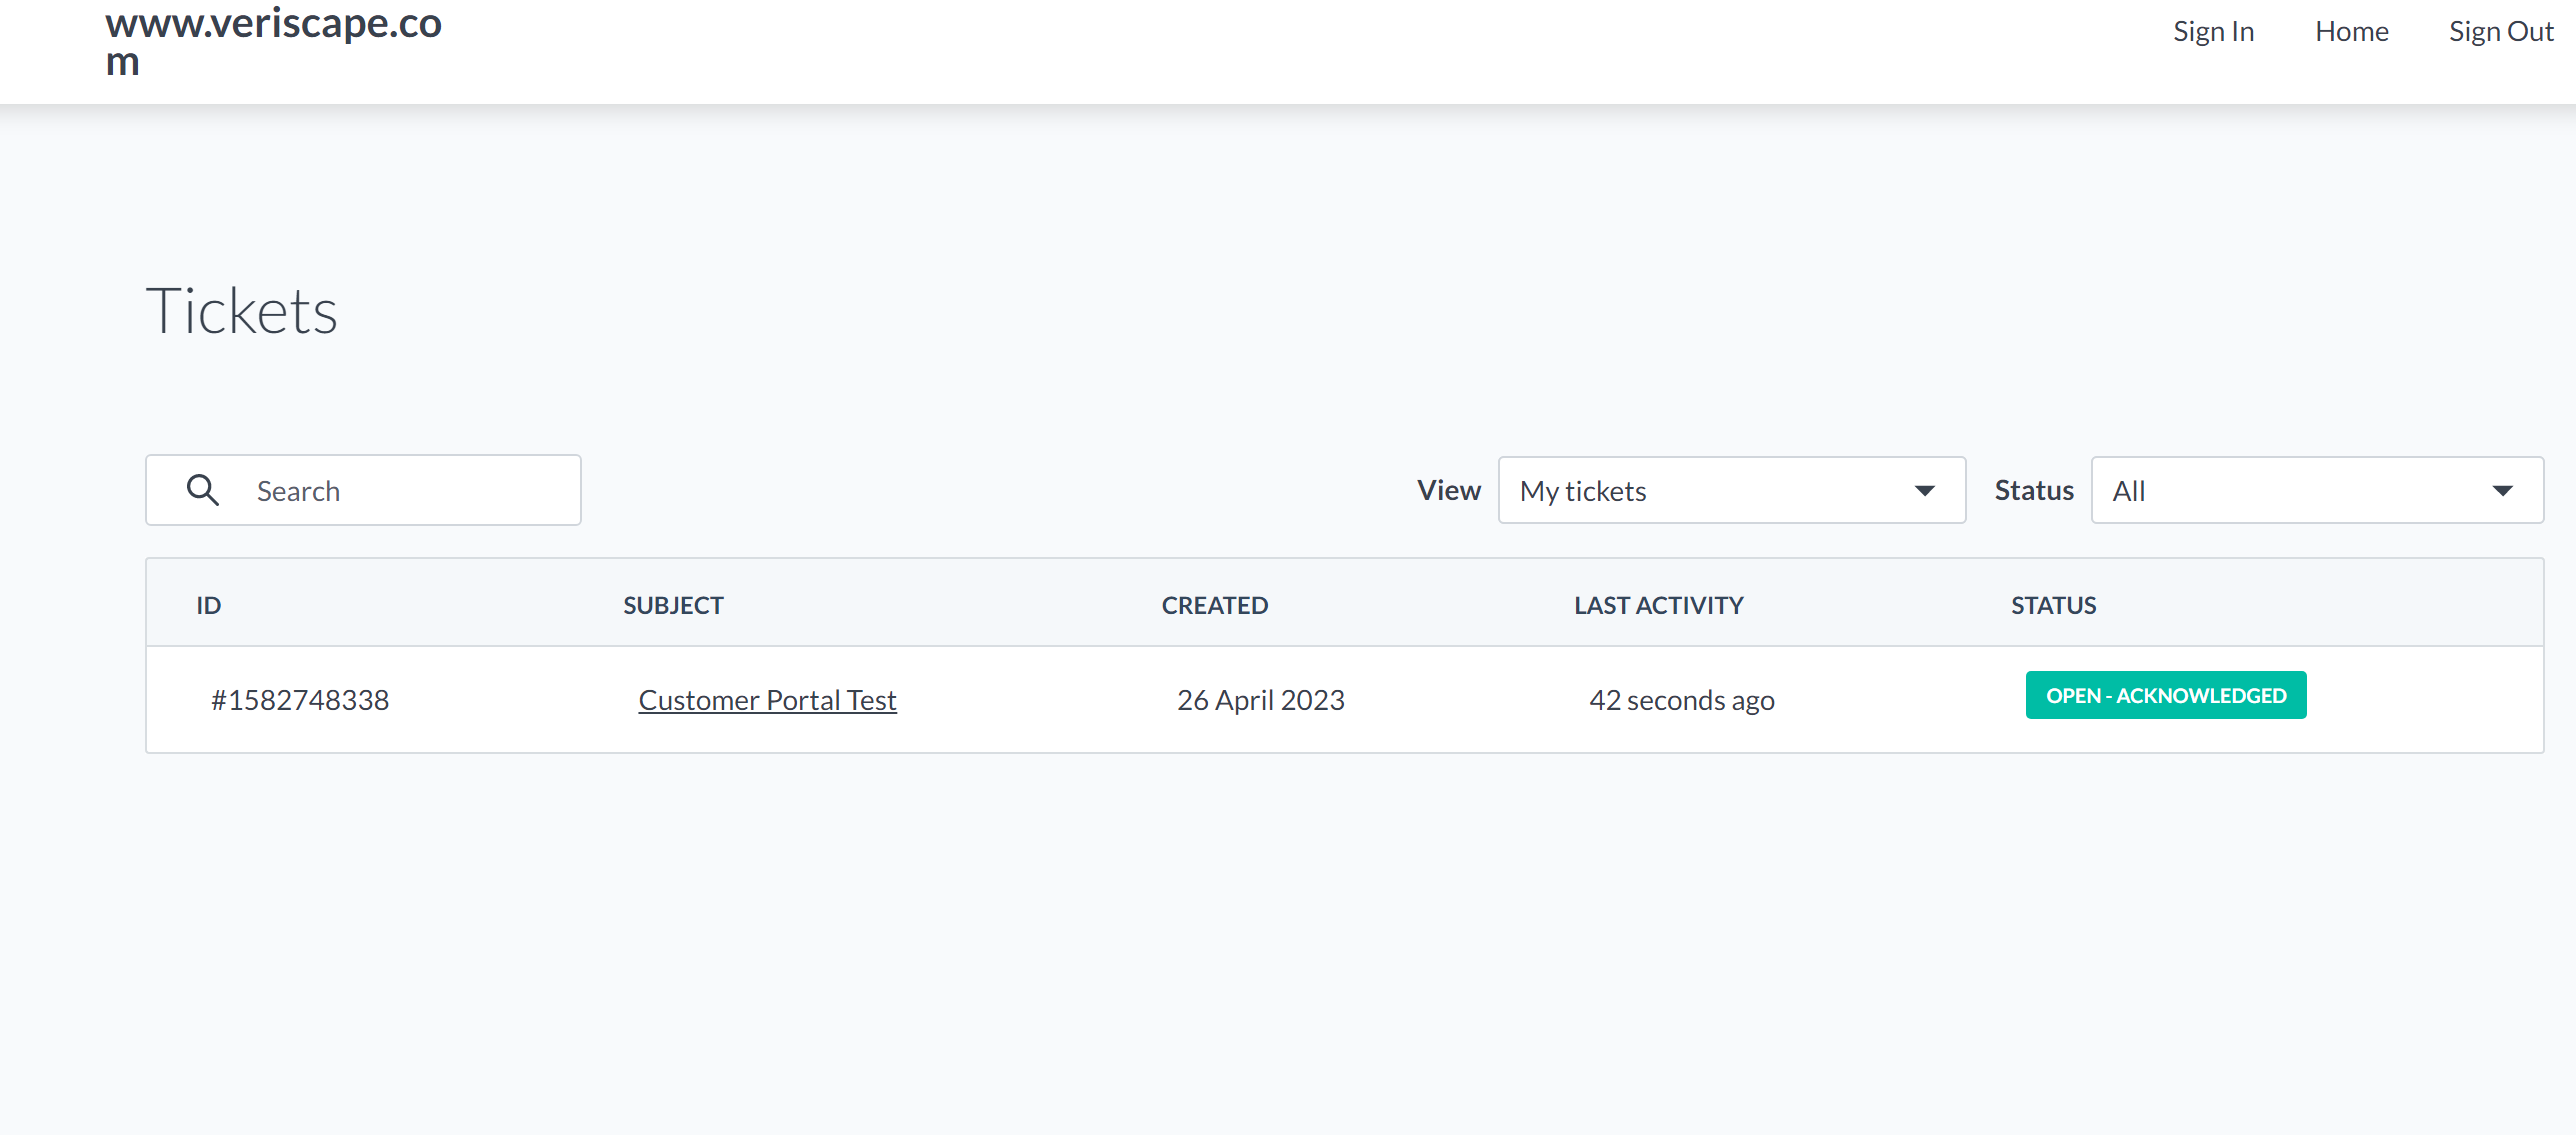Open the Sign In menu item

point(2213,32)
